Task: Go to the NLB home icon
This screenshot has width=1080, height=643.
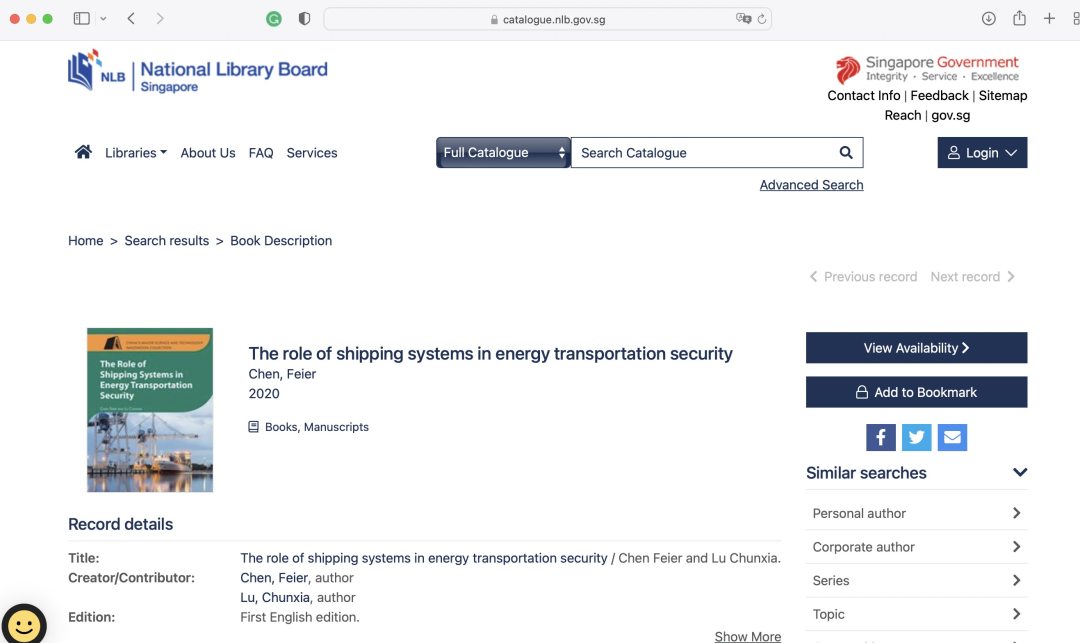Action: (x=83, y=152)
